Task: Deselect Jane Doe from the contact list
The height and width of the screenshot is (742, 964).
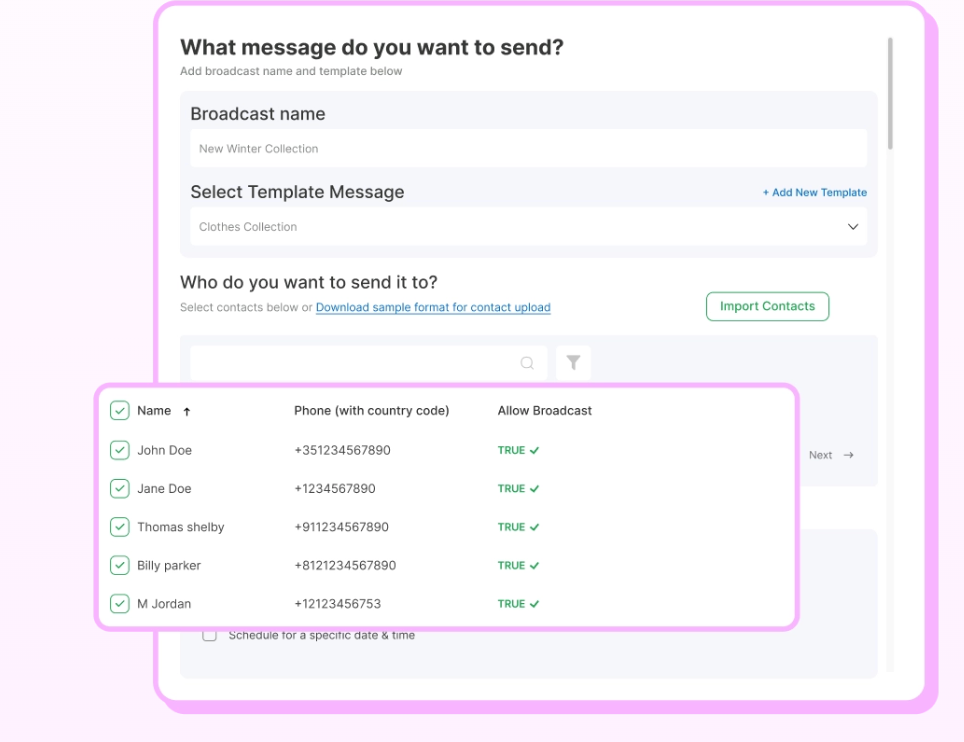Action: coord(119,488)
